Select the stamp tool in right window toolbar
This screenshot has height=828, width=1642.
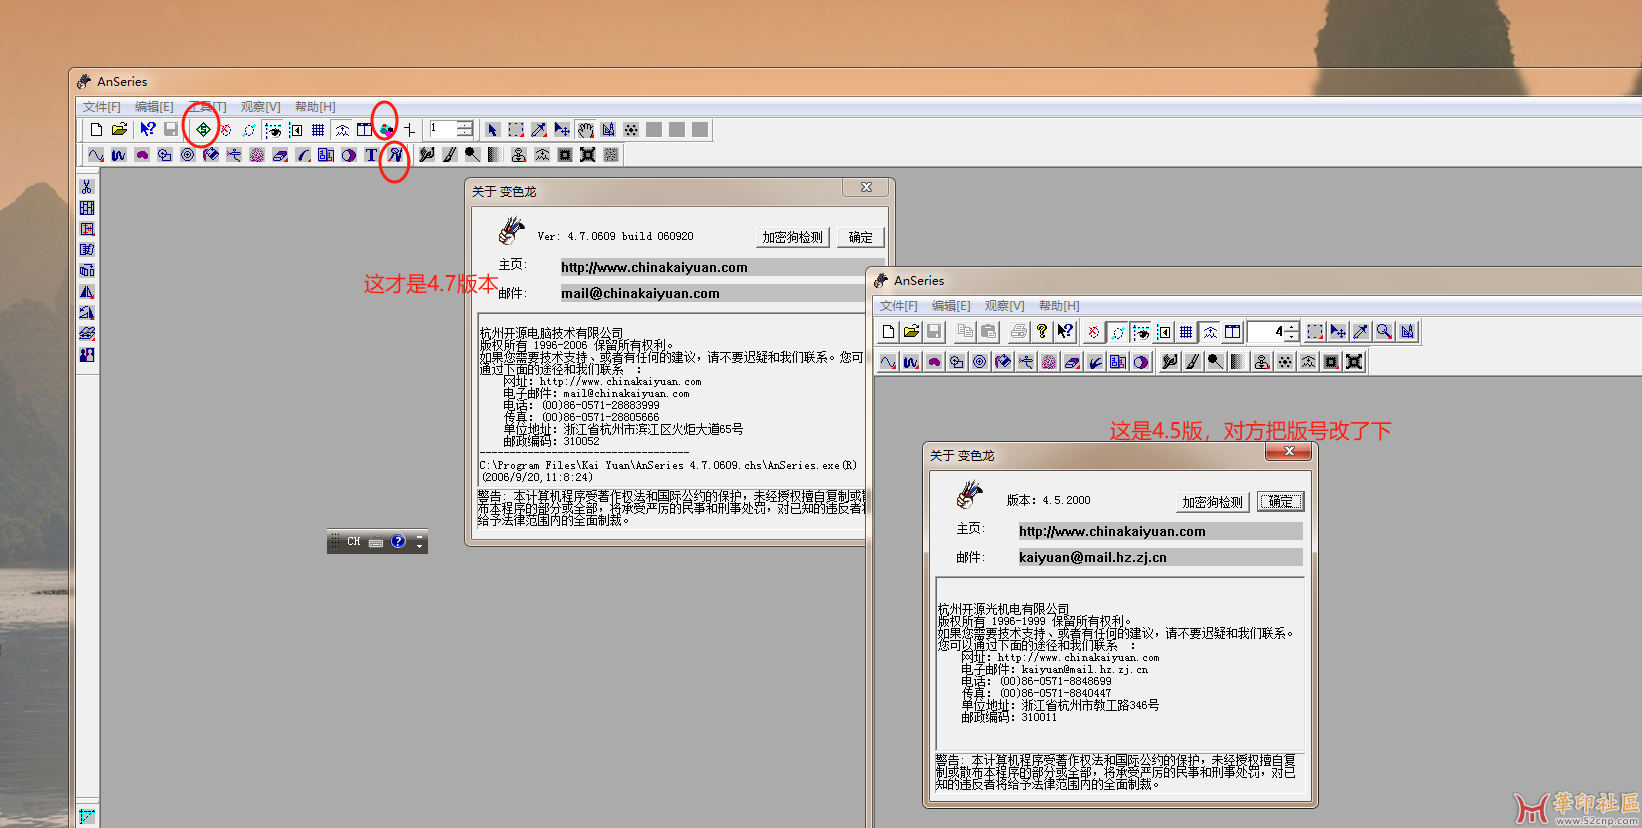click(1262, 362)
